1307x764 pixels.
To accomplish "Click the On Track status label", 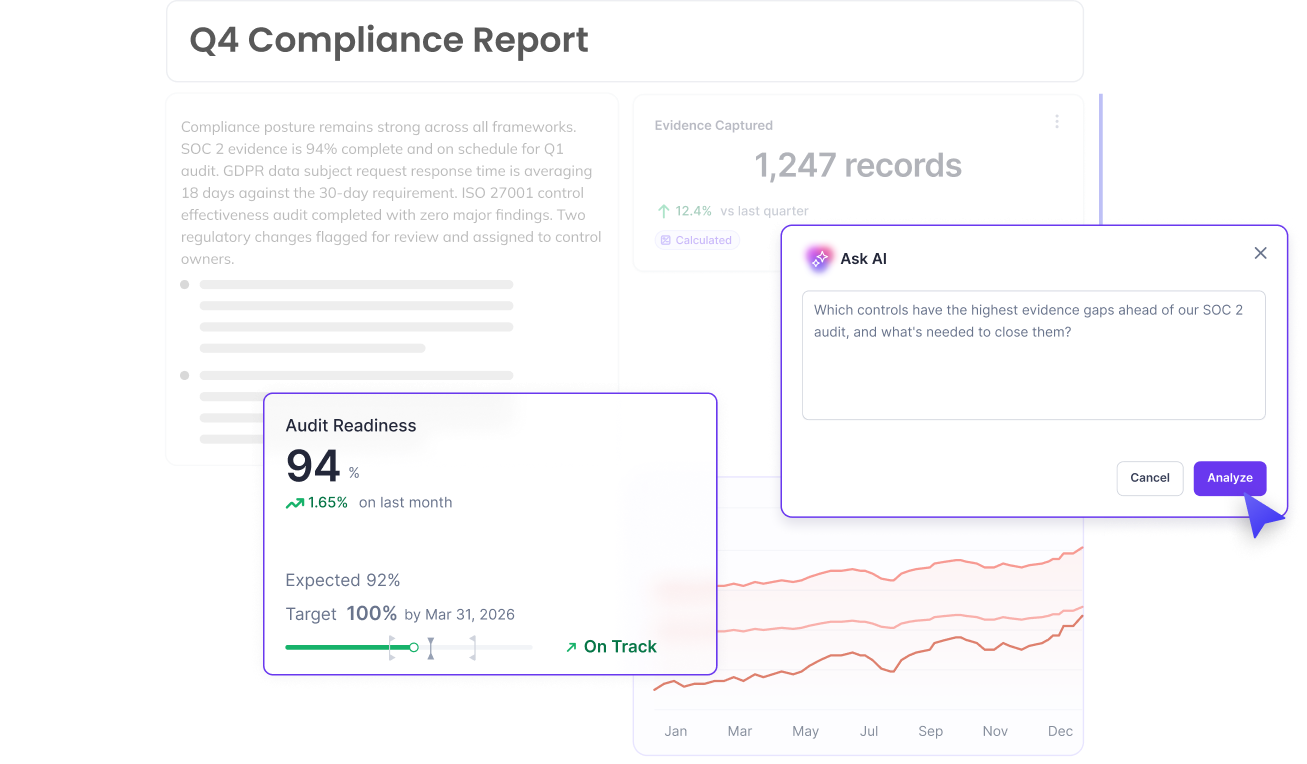I will point(620,647).
